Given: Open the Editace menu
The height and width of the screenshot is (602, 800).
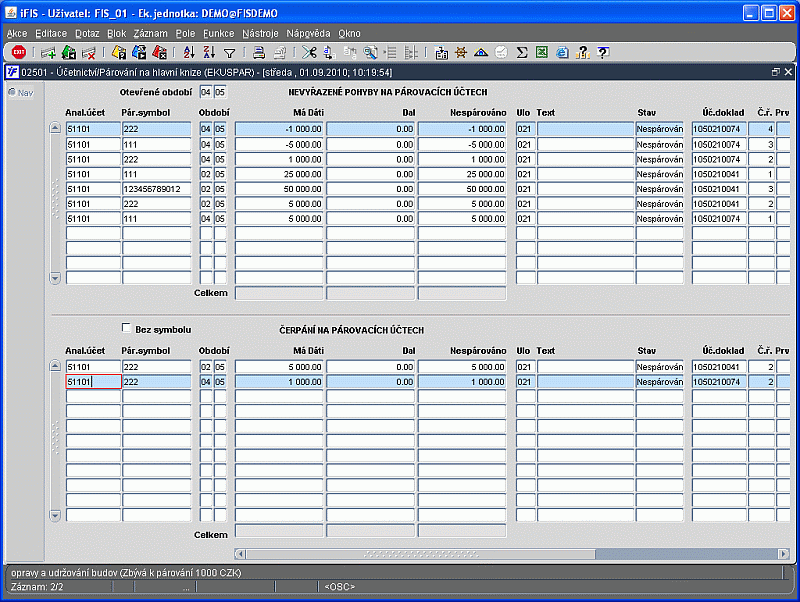Looking at the screenshot, I should click(51, 33).
